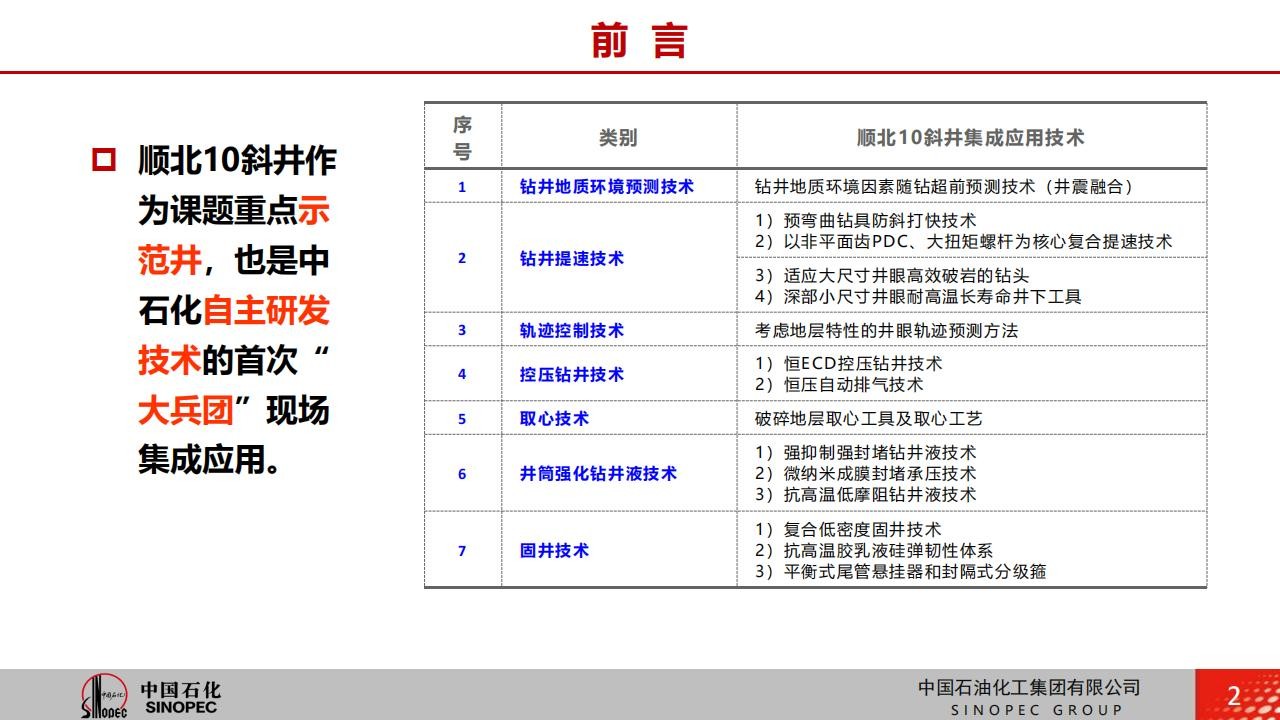Select the slide title 前言
The width and height of the screenshot is (1280, 720).
click(639, 41)
